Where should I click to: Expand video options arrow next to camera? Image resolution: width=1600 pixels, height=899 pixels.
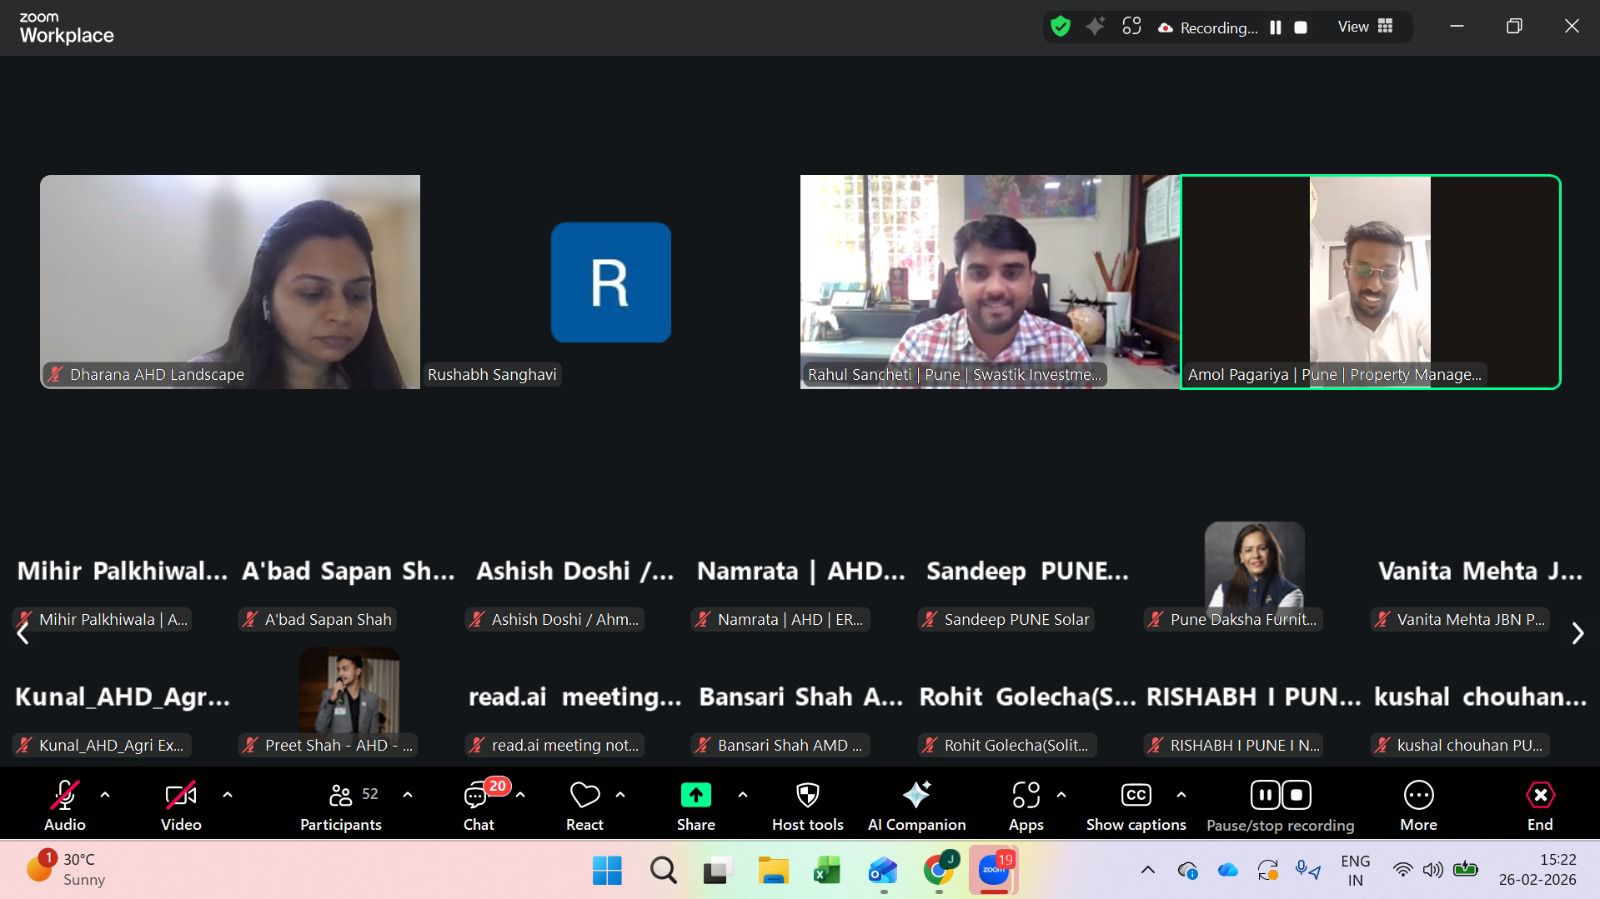pos(227,795)
